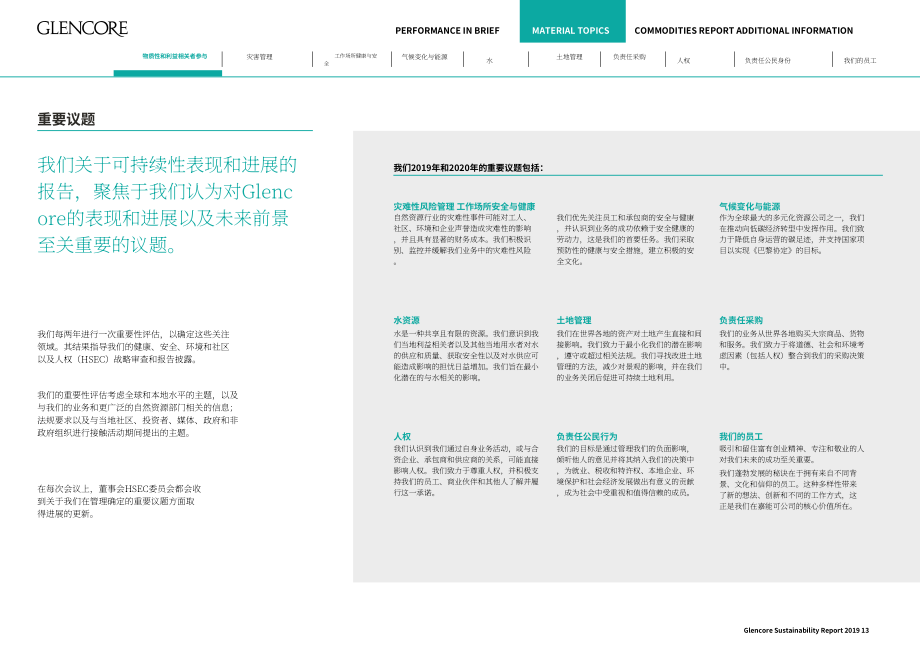Click the Glencore logo
The image size is (920, 651).
(x=82, y=28)
